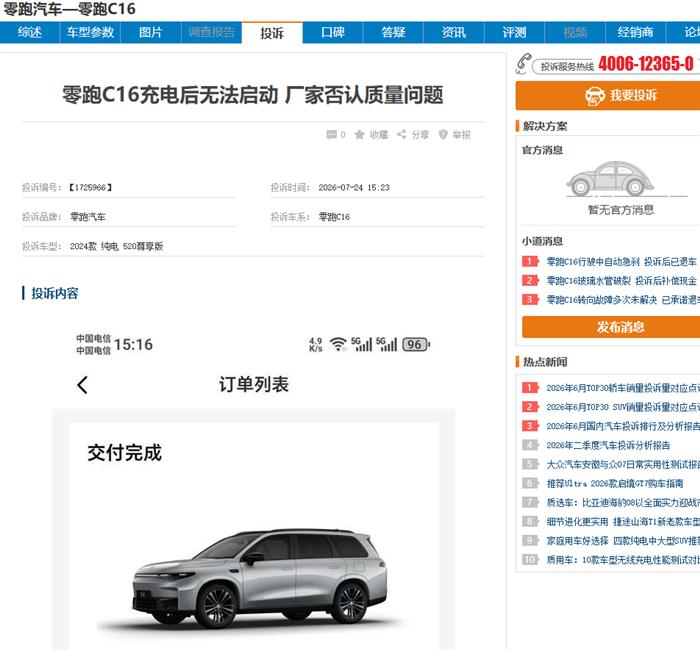The width and height of the screenshot is (700, 650).
Task: Open news 2026年二季度汽车投诉分析报告
Action: (608, 446)
